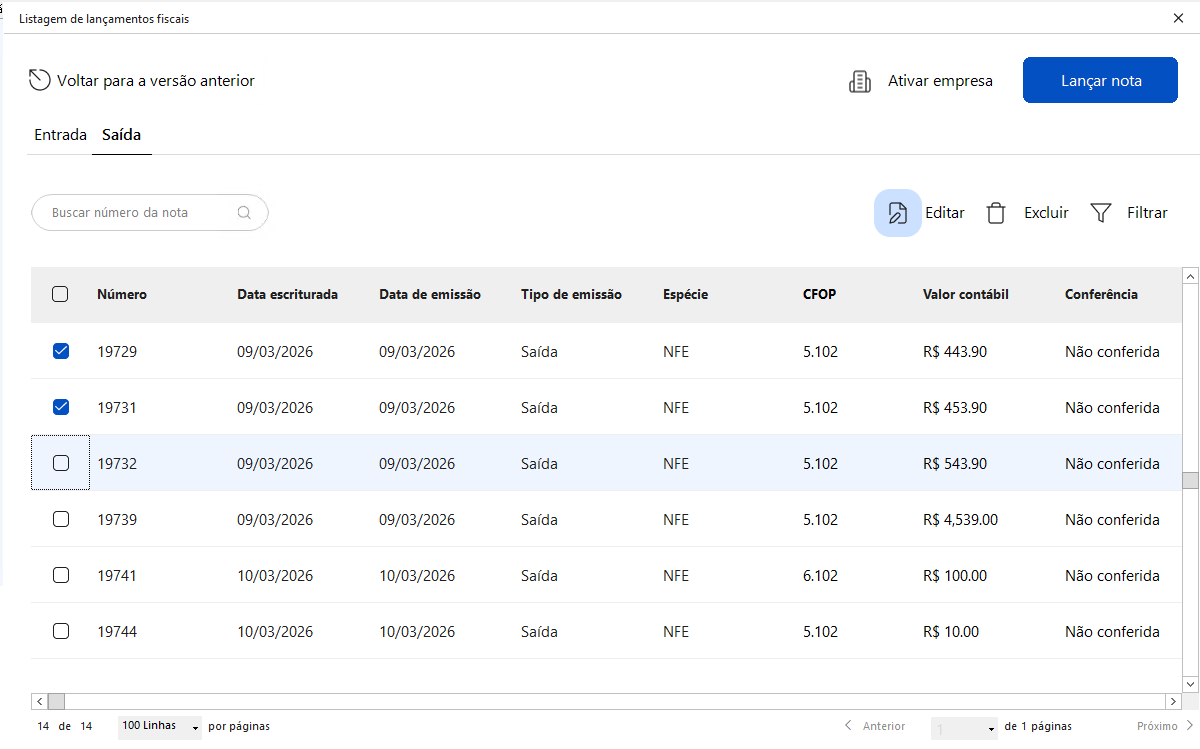Check the checkbox for nota 19732

61,463
